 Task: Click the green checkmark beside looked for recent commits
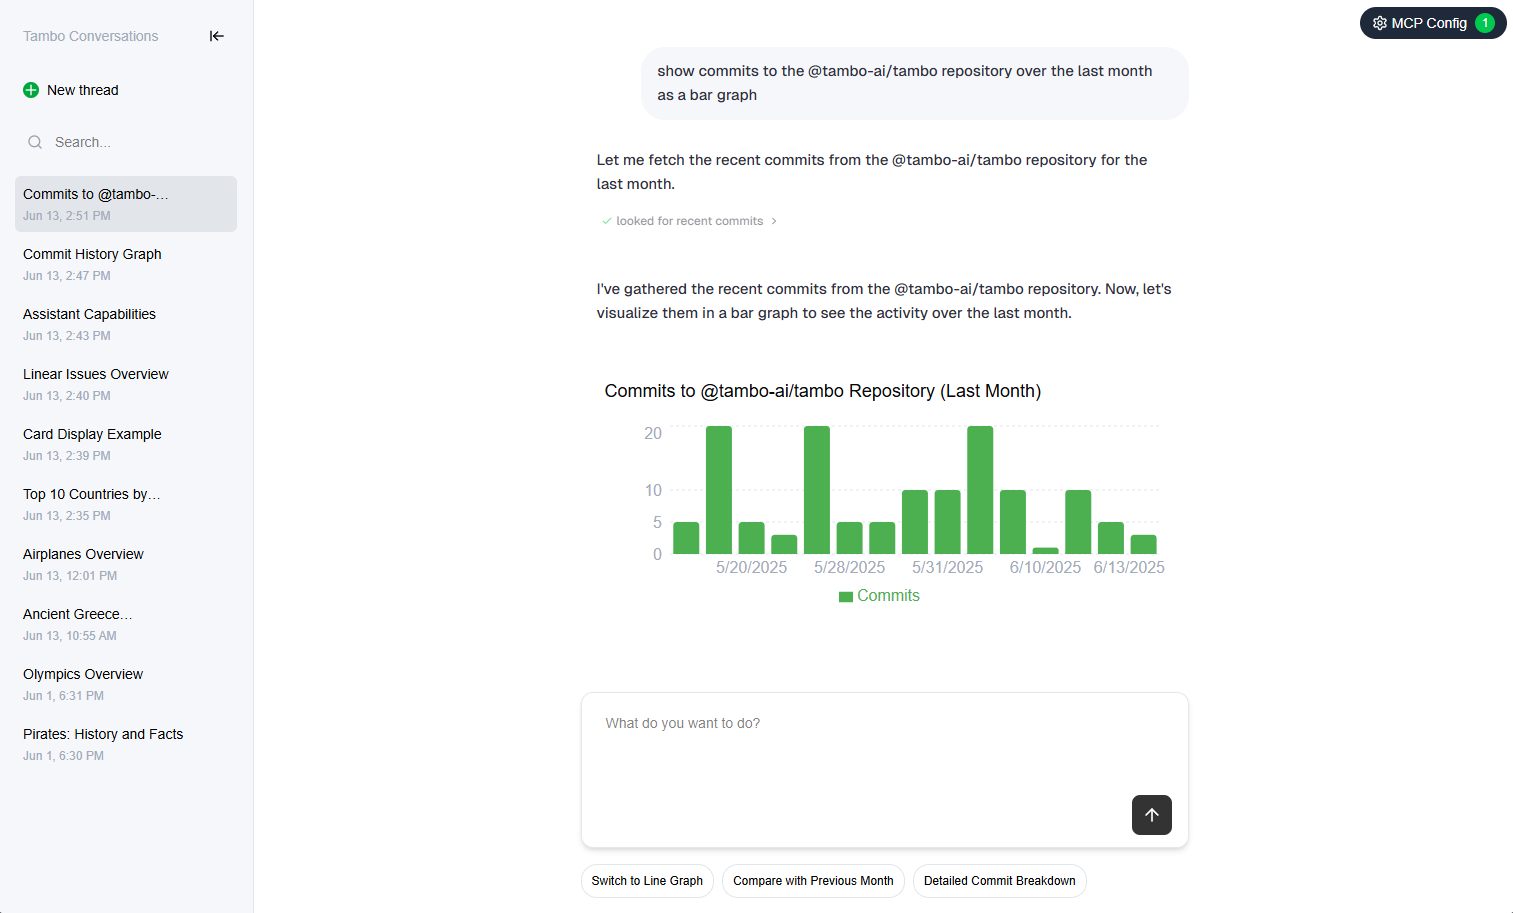(x=606, y=221)
